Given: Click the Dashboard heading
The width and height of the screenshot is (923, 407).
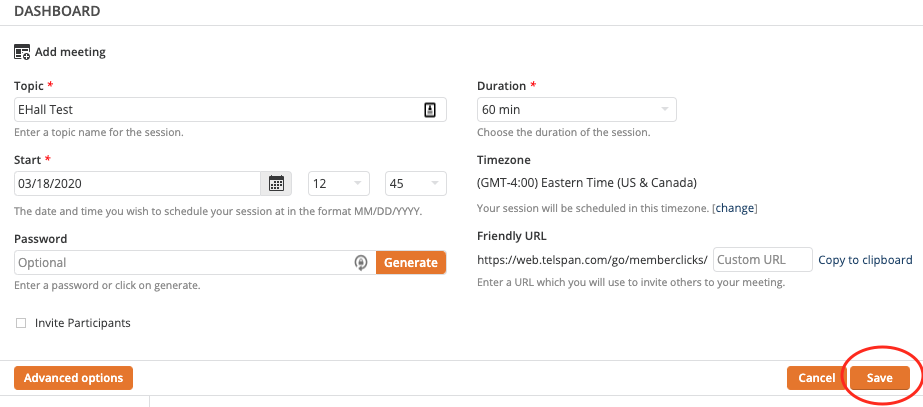Looking at the screenshot, I should click(x=57, y=11).
